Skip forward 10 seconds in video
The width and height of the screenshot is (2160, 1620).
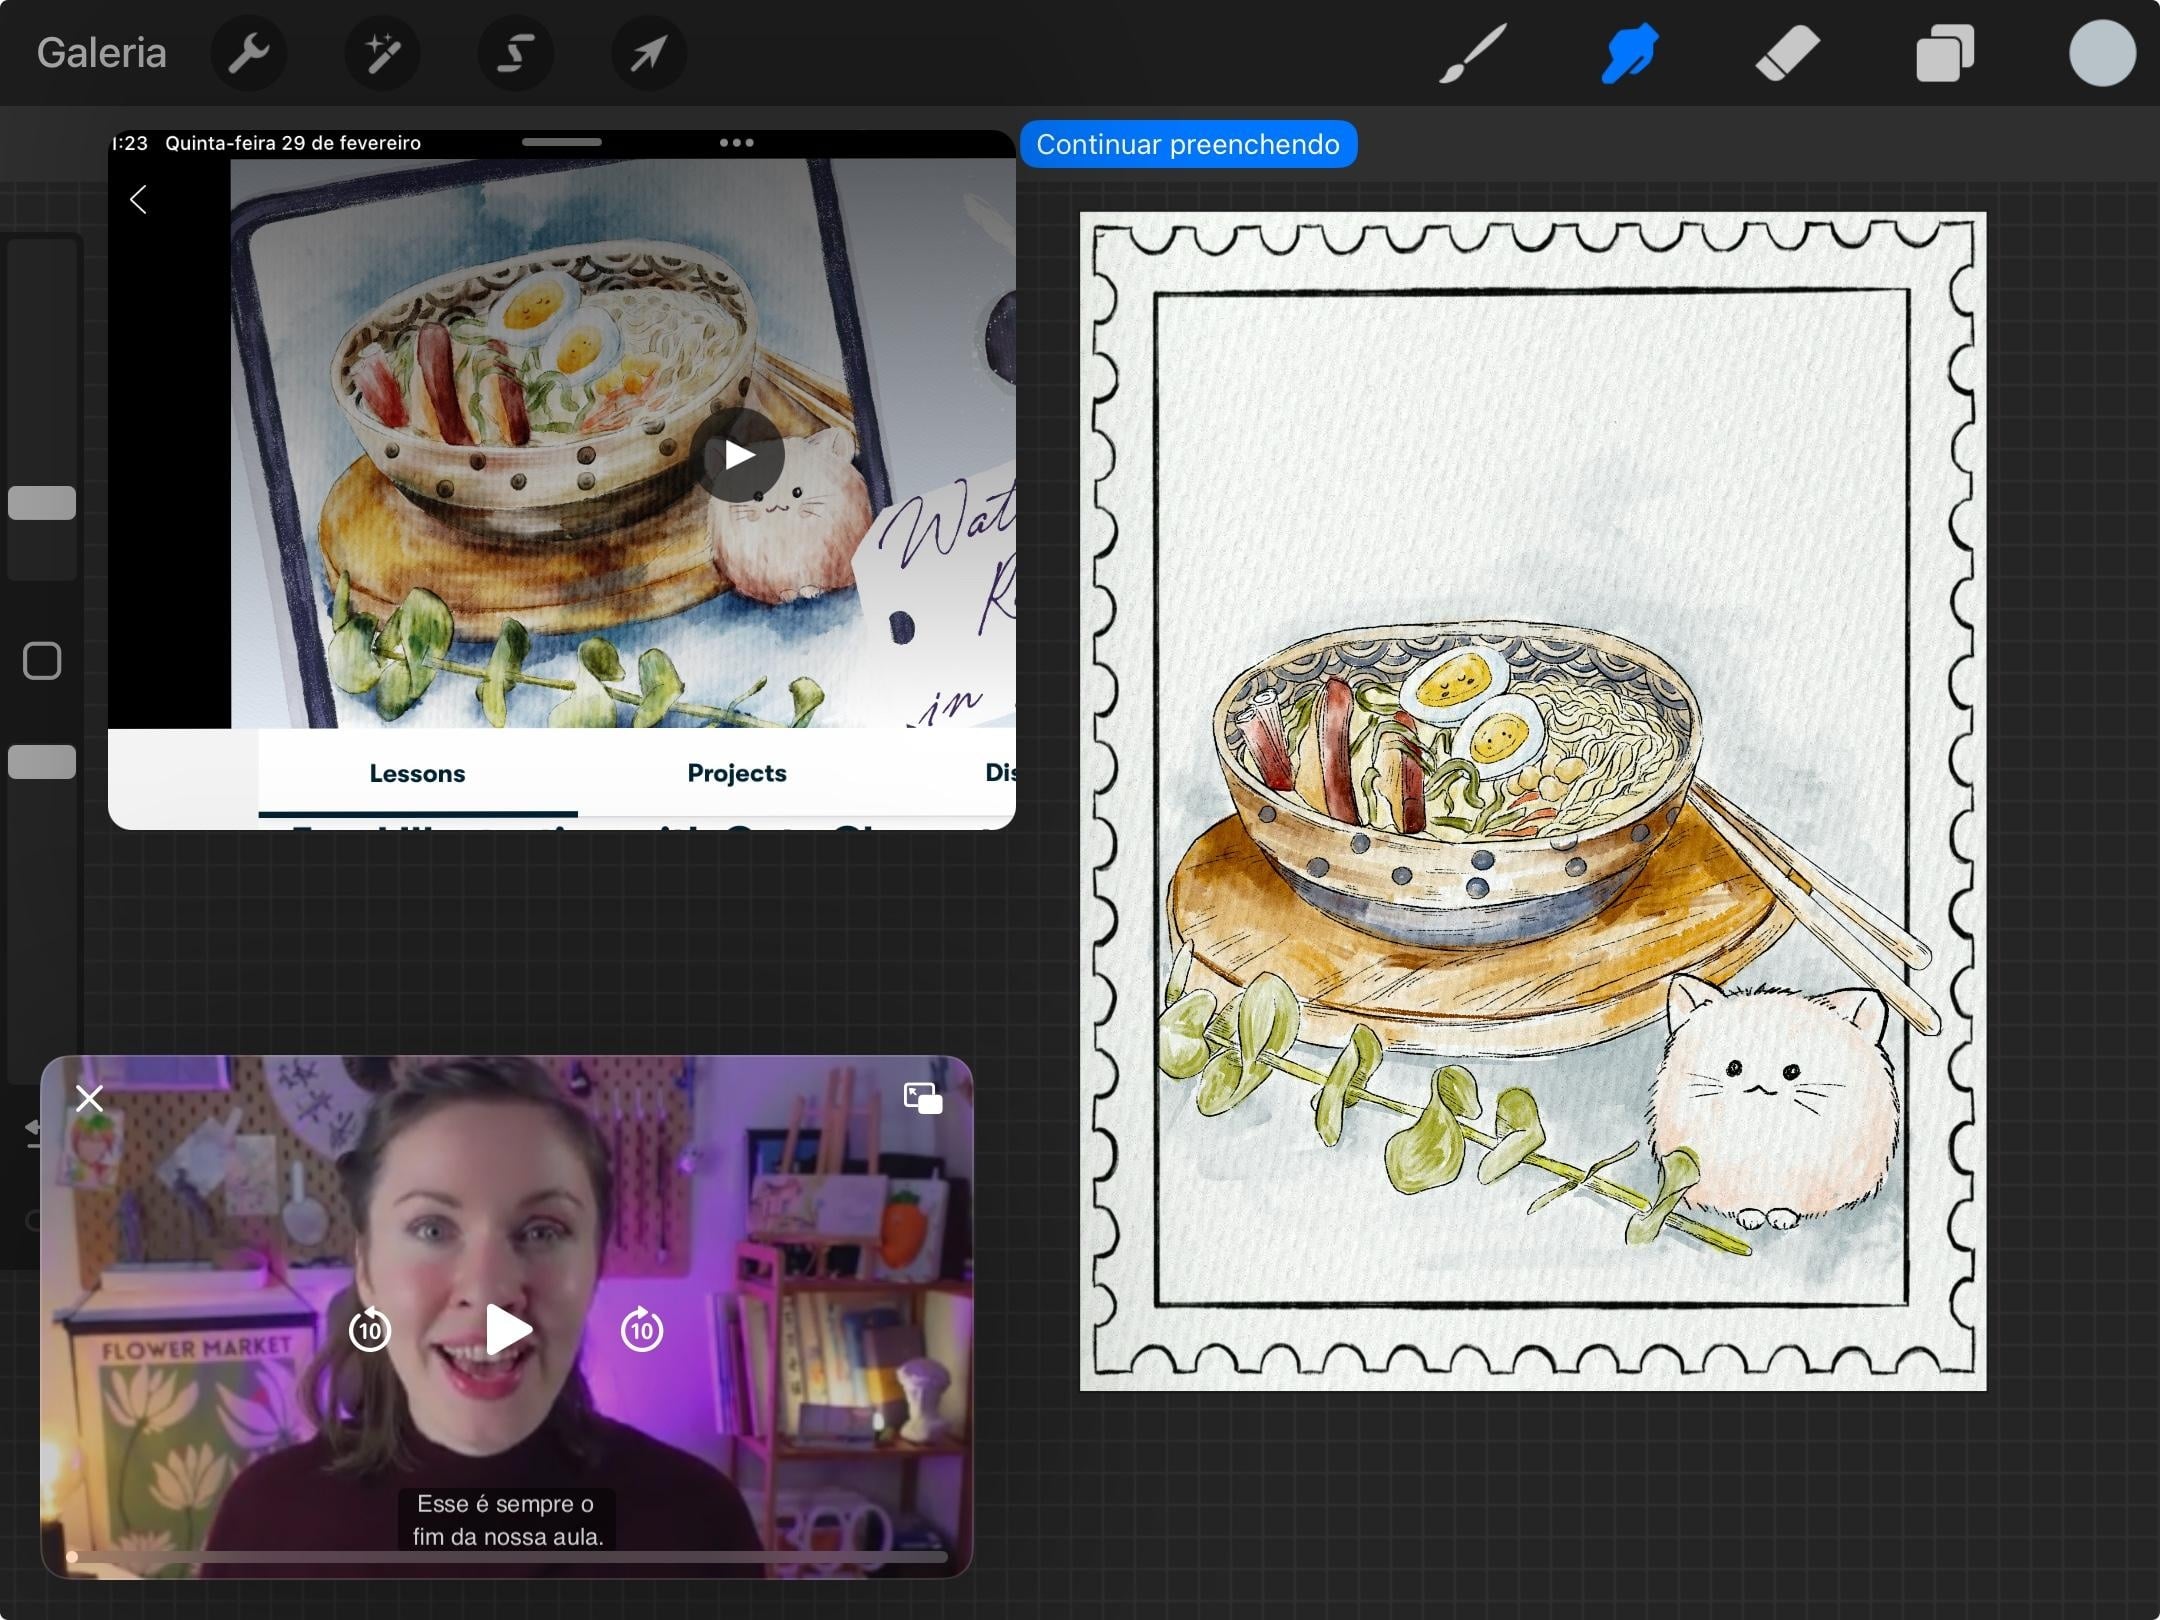click(x=642, y=1329)
